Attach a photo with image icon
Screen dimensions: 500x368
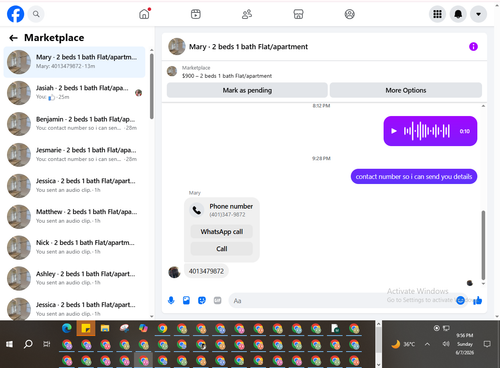(x=186, y=300)
